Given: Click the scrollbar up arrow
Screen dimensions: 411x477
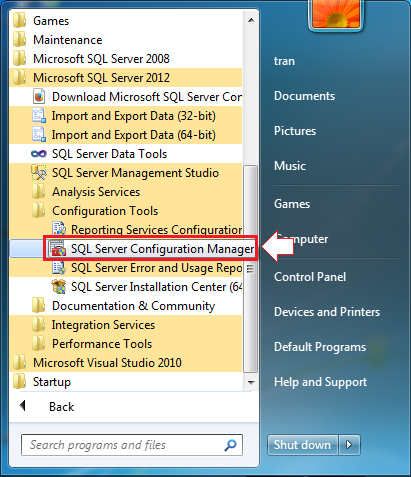Looking at the screenshot, I should 251,20.
